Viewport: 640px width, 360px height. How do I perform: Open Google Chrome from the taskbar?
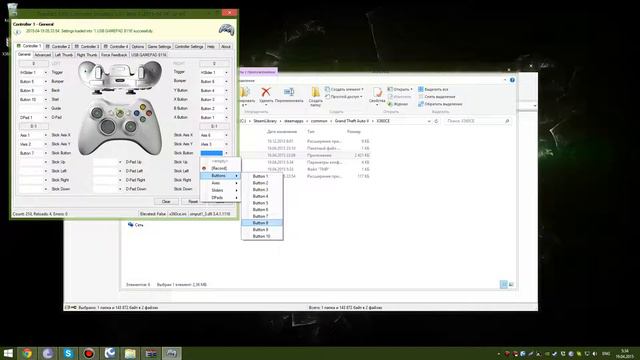pos(27,353)
